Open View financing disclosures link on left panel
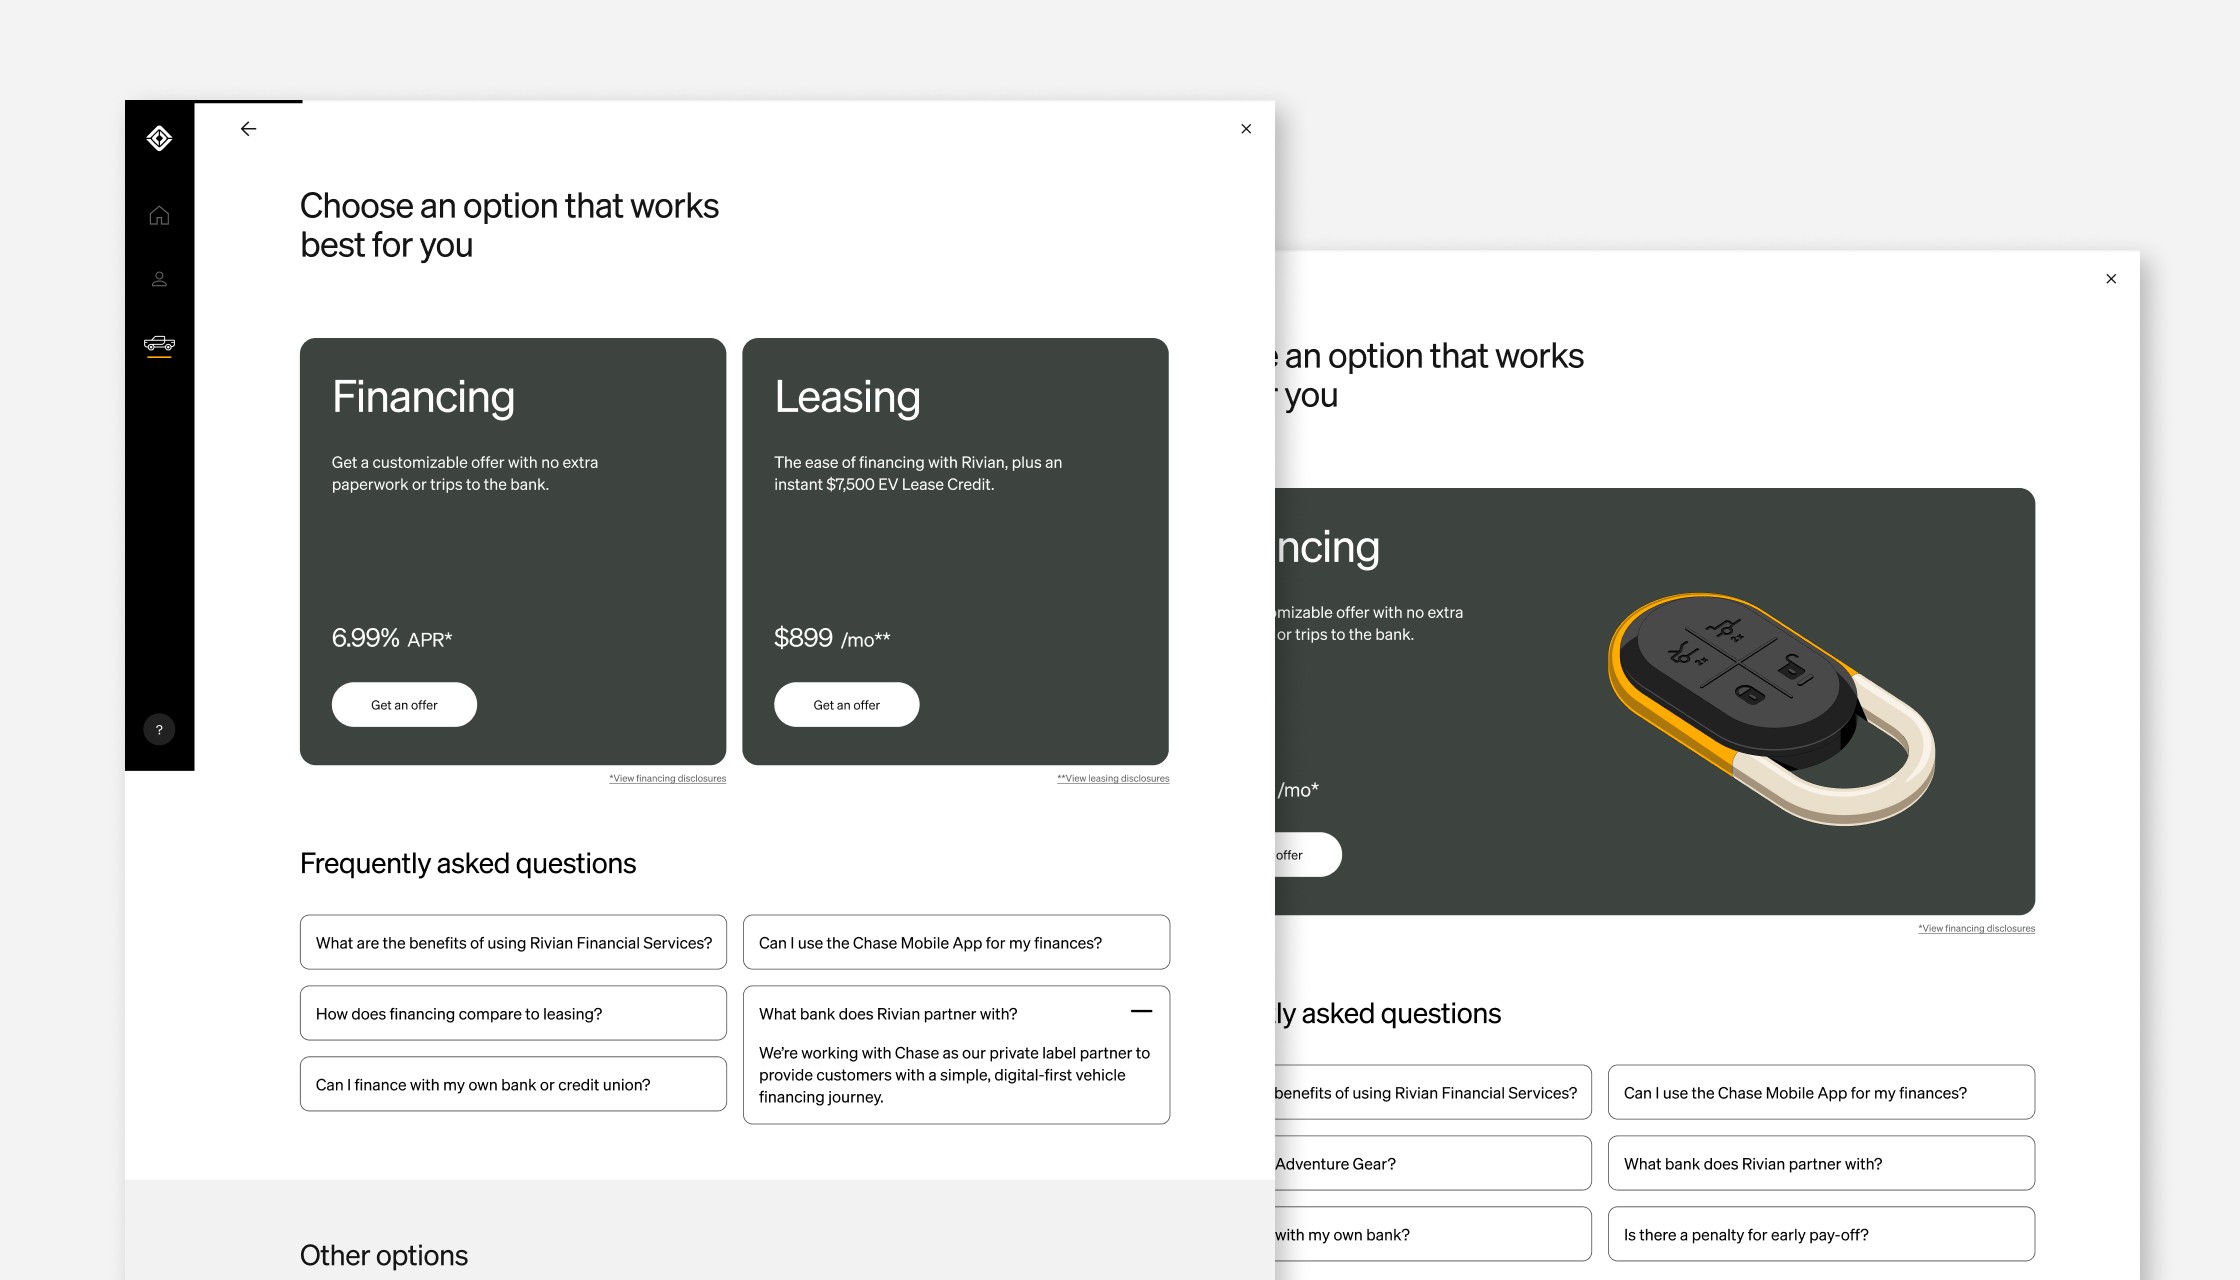 [667, 778]
